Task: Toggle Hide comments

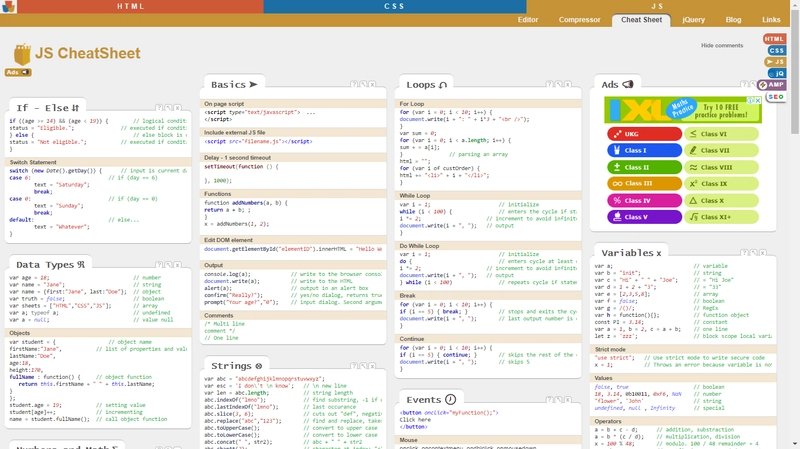Action: 722,45
